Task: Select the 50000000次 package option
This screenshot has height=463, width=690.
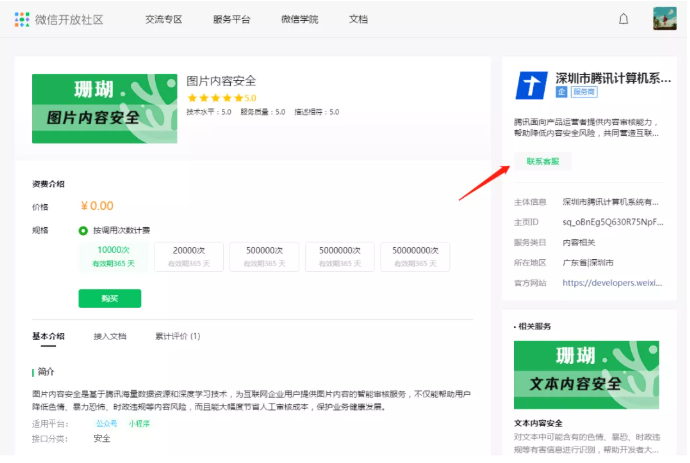Action: point(415,257)
